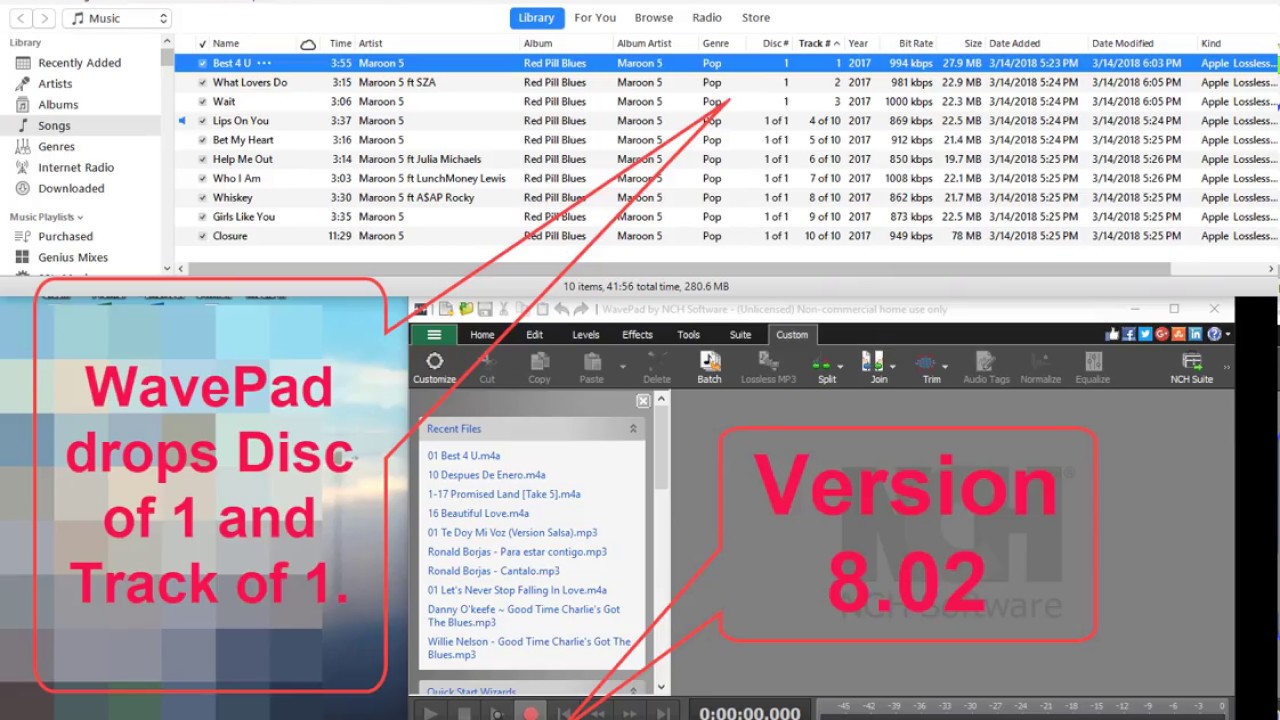Collapse the Recent Files panel

[x=632, y=428]
